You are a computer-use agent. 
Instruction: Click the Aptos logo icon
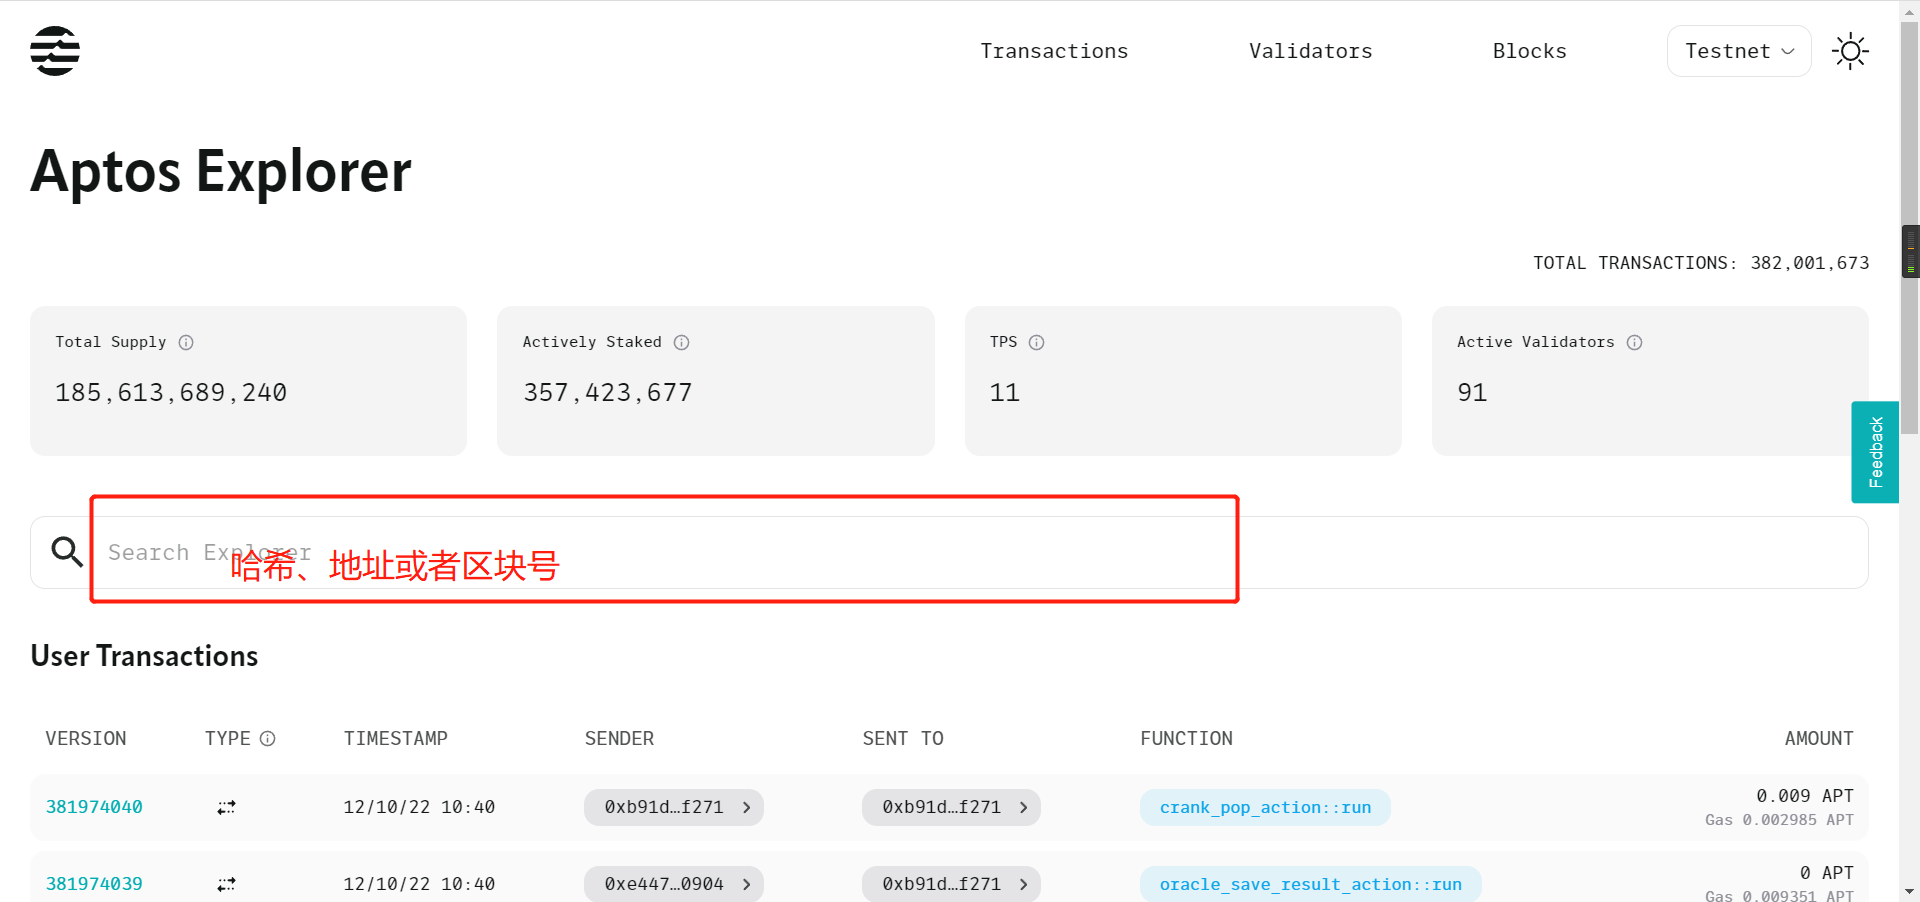click(55, 51)
